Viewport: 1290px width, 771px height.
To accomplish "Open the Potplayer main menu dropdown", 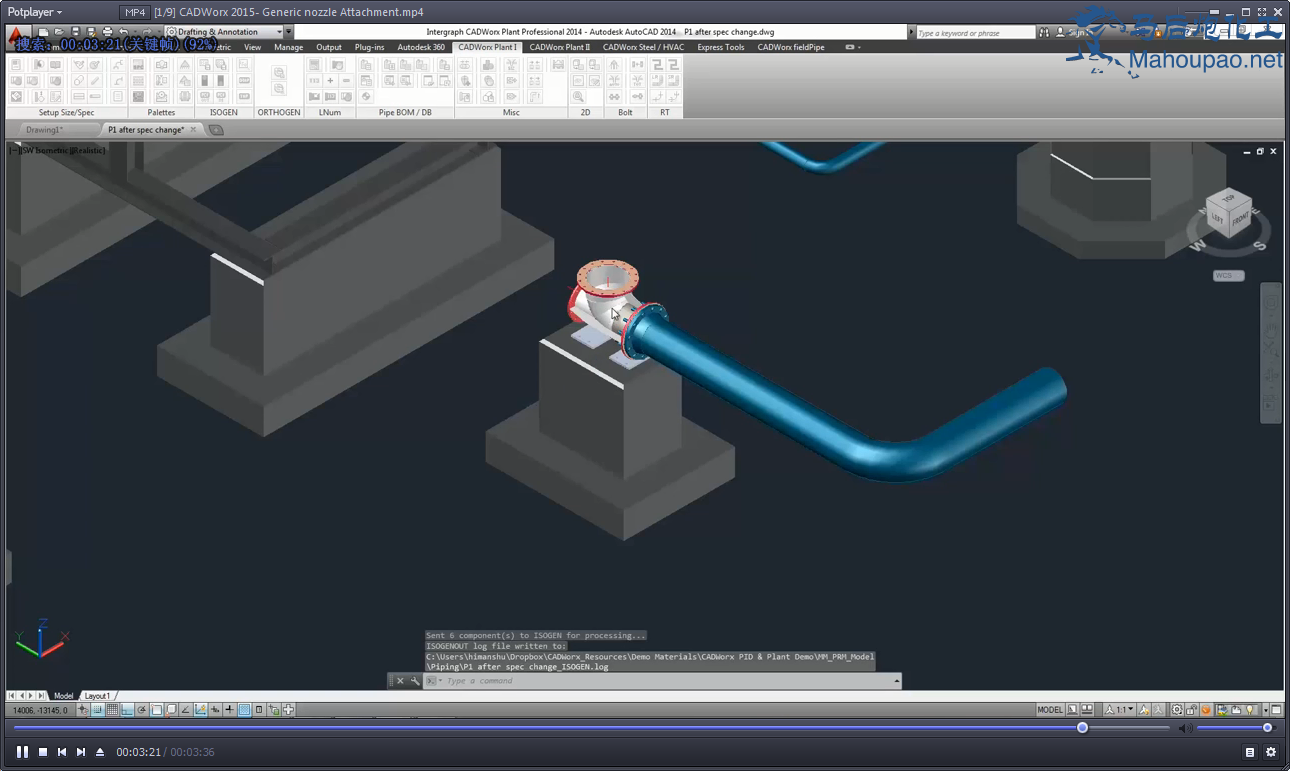I will pos(35,12).
